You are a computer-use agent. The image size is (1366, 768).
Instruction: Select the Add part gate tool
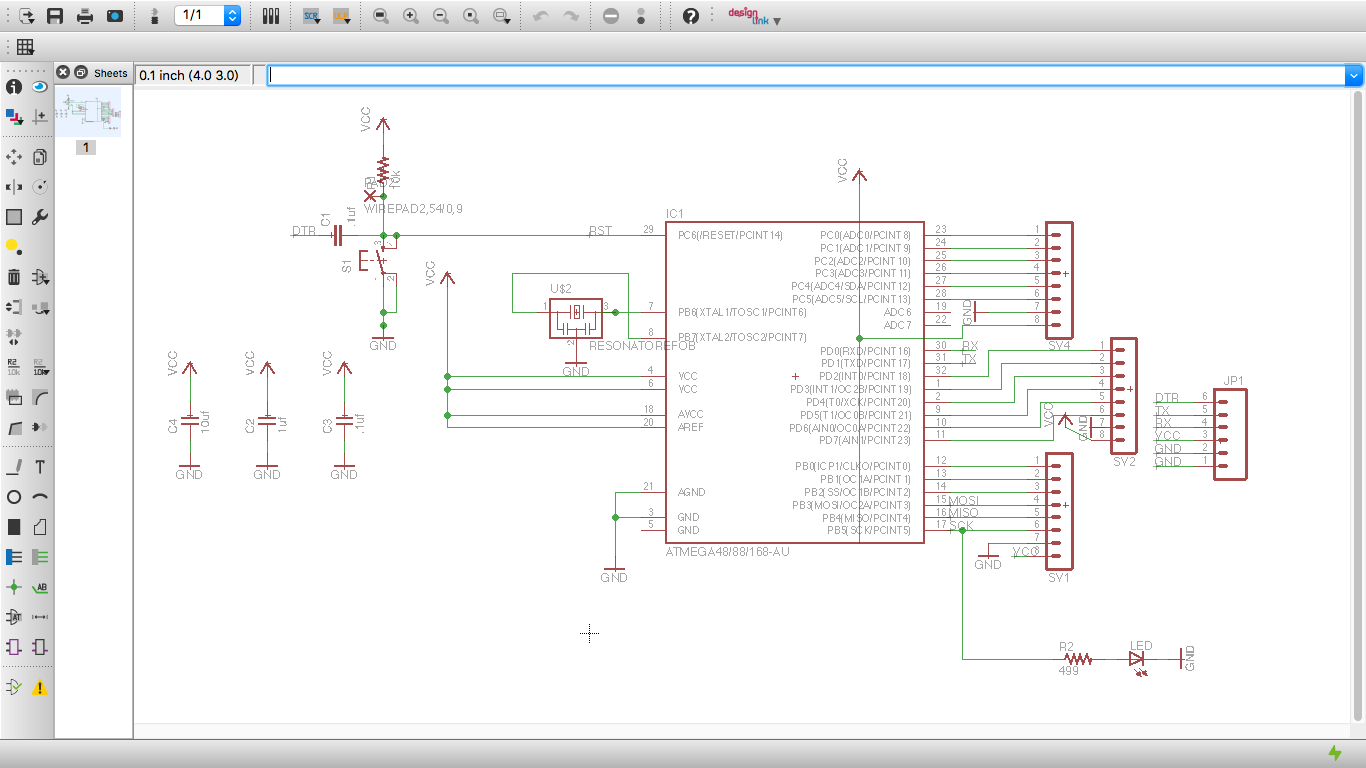[x=40, y=277]
